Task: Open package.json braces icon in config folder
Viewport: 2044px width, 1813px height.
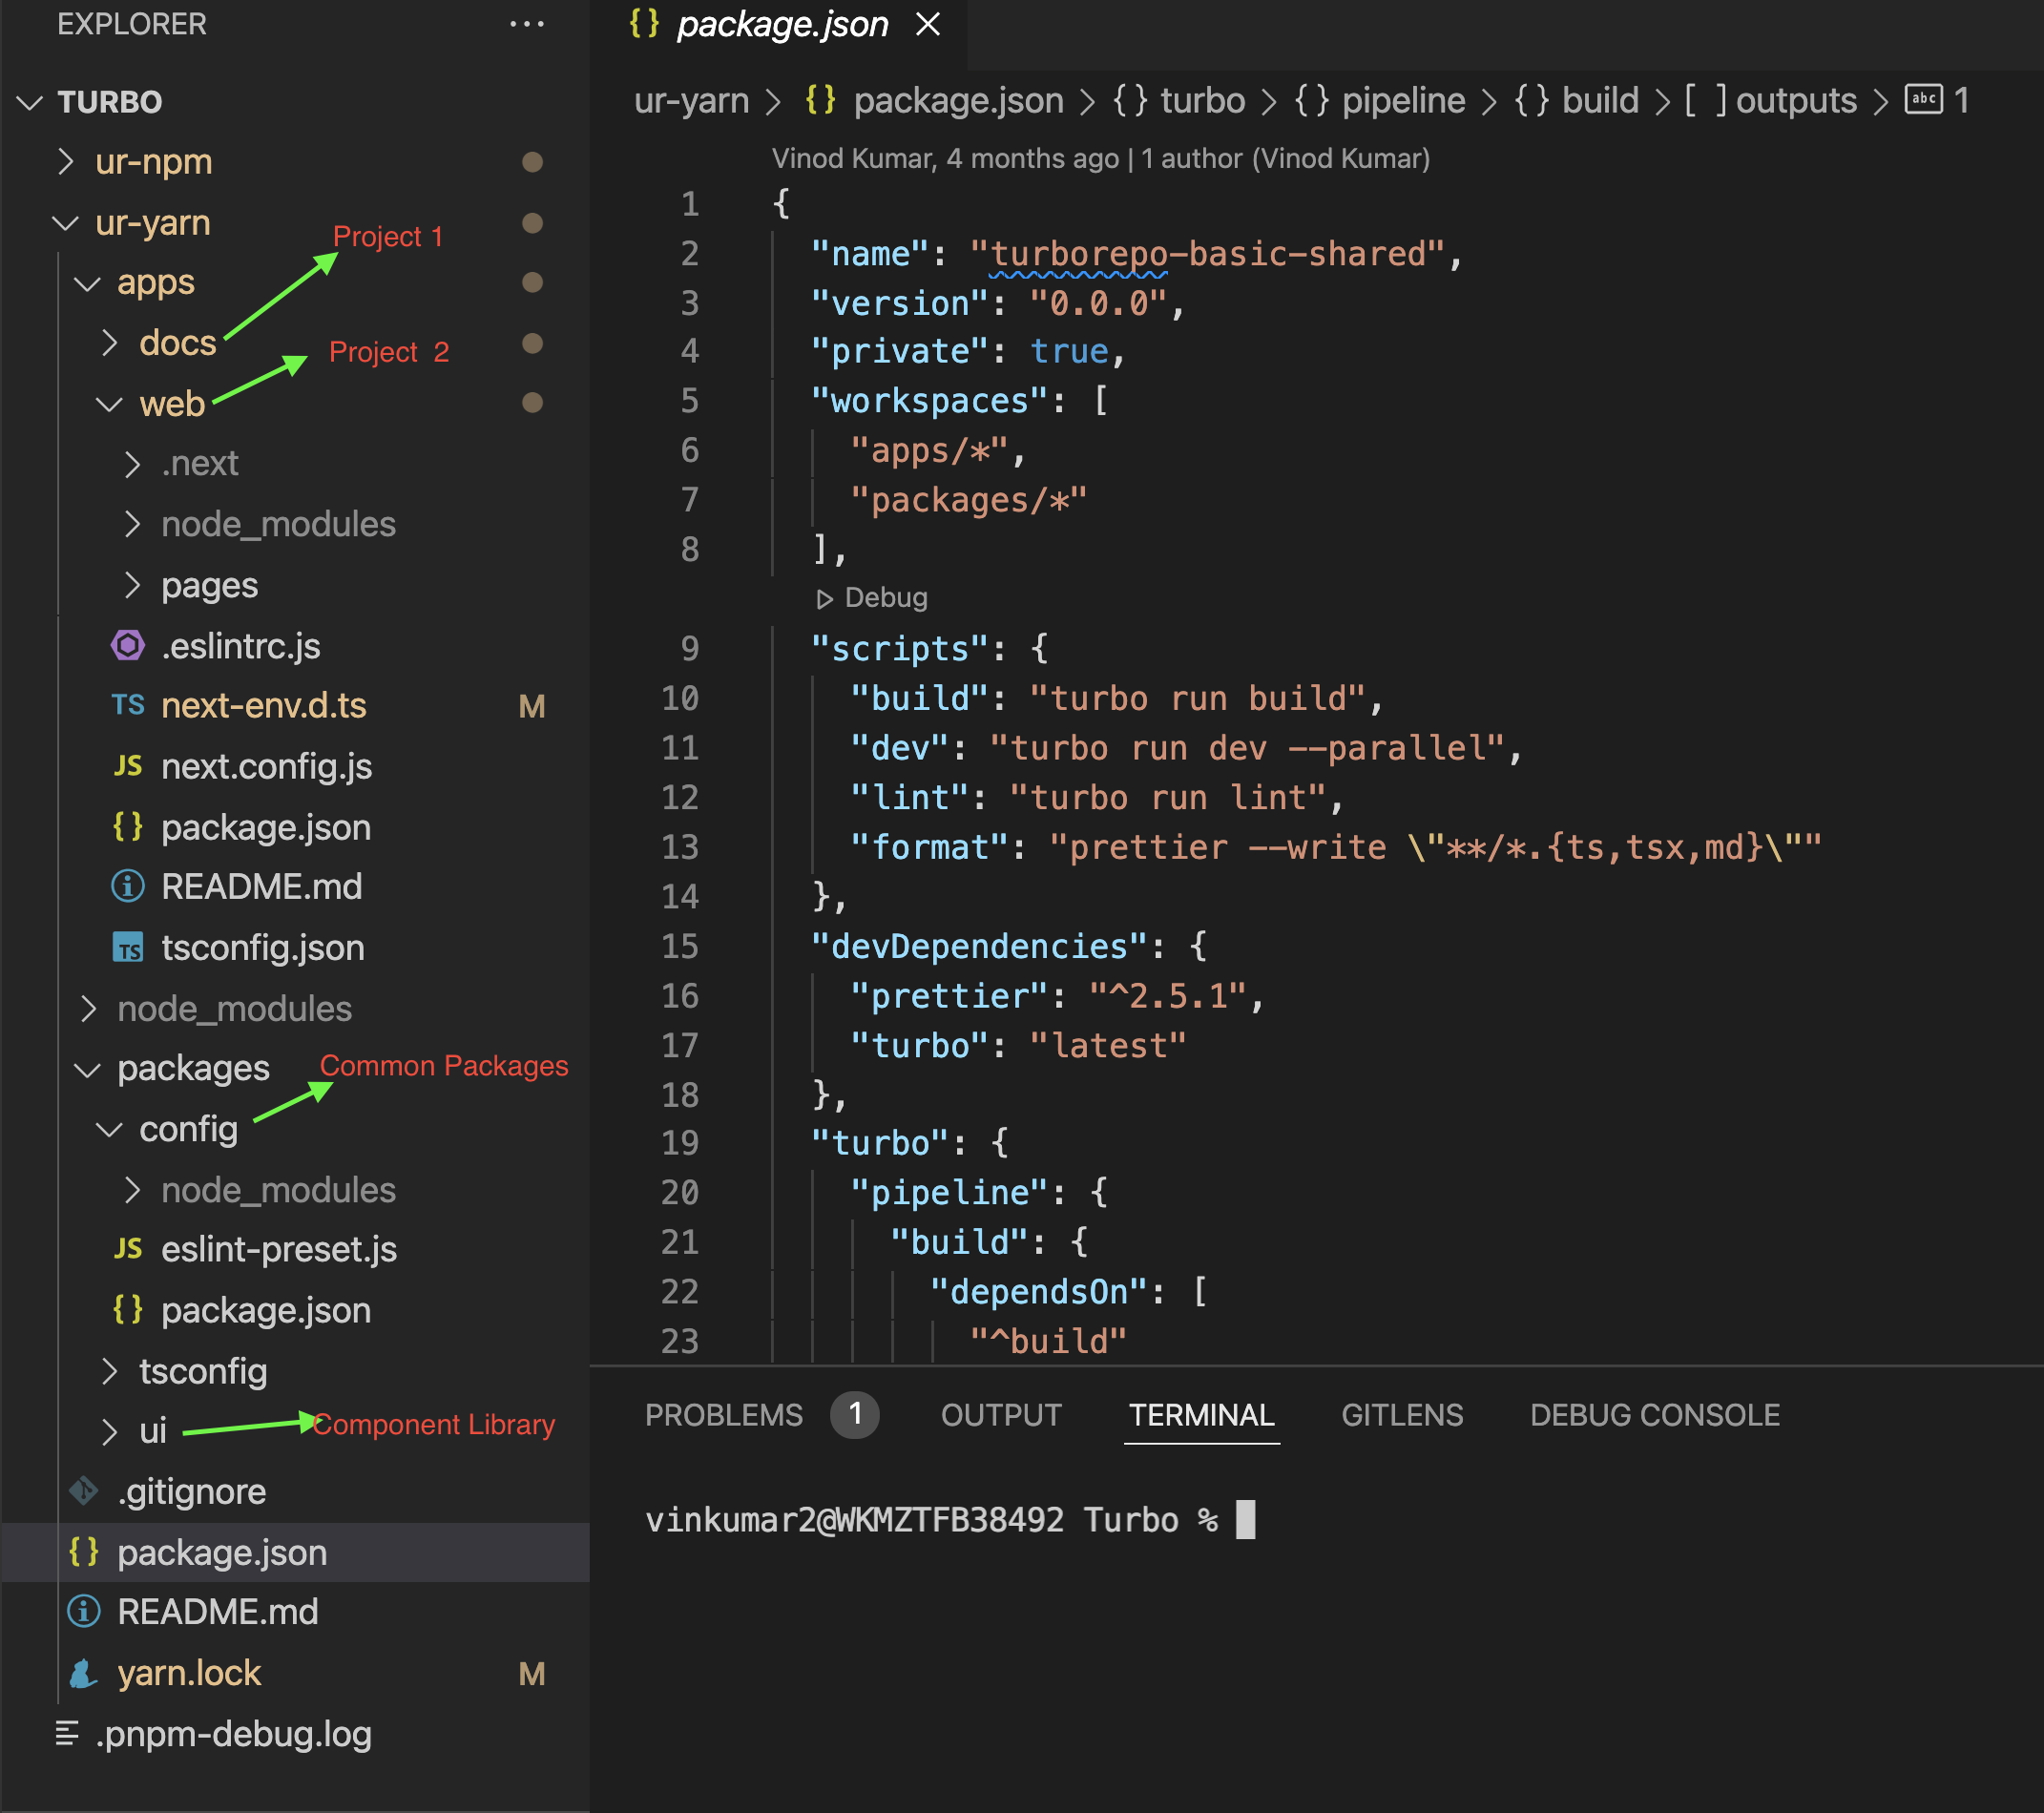Action: 128,1310
